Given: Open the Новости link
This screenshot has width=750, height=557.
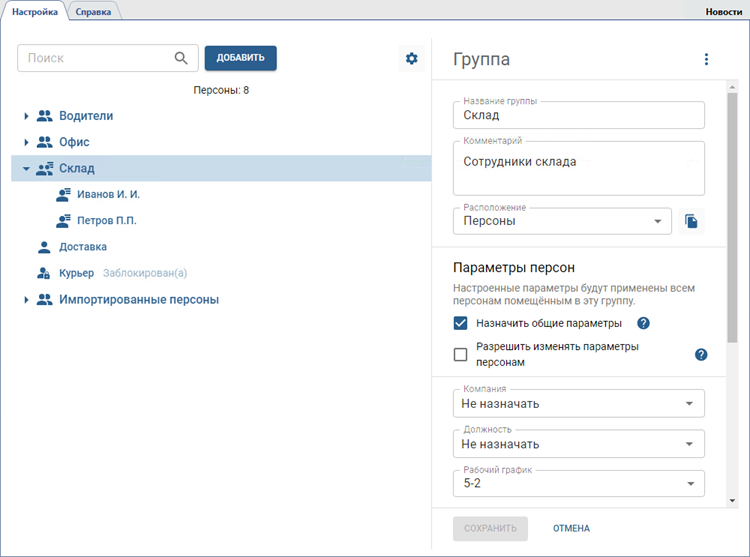Looking at the screenshot, I should point(724,11).
